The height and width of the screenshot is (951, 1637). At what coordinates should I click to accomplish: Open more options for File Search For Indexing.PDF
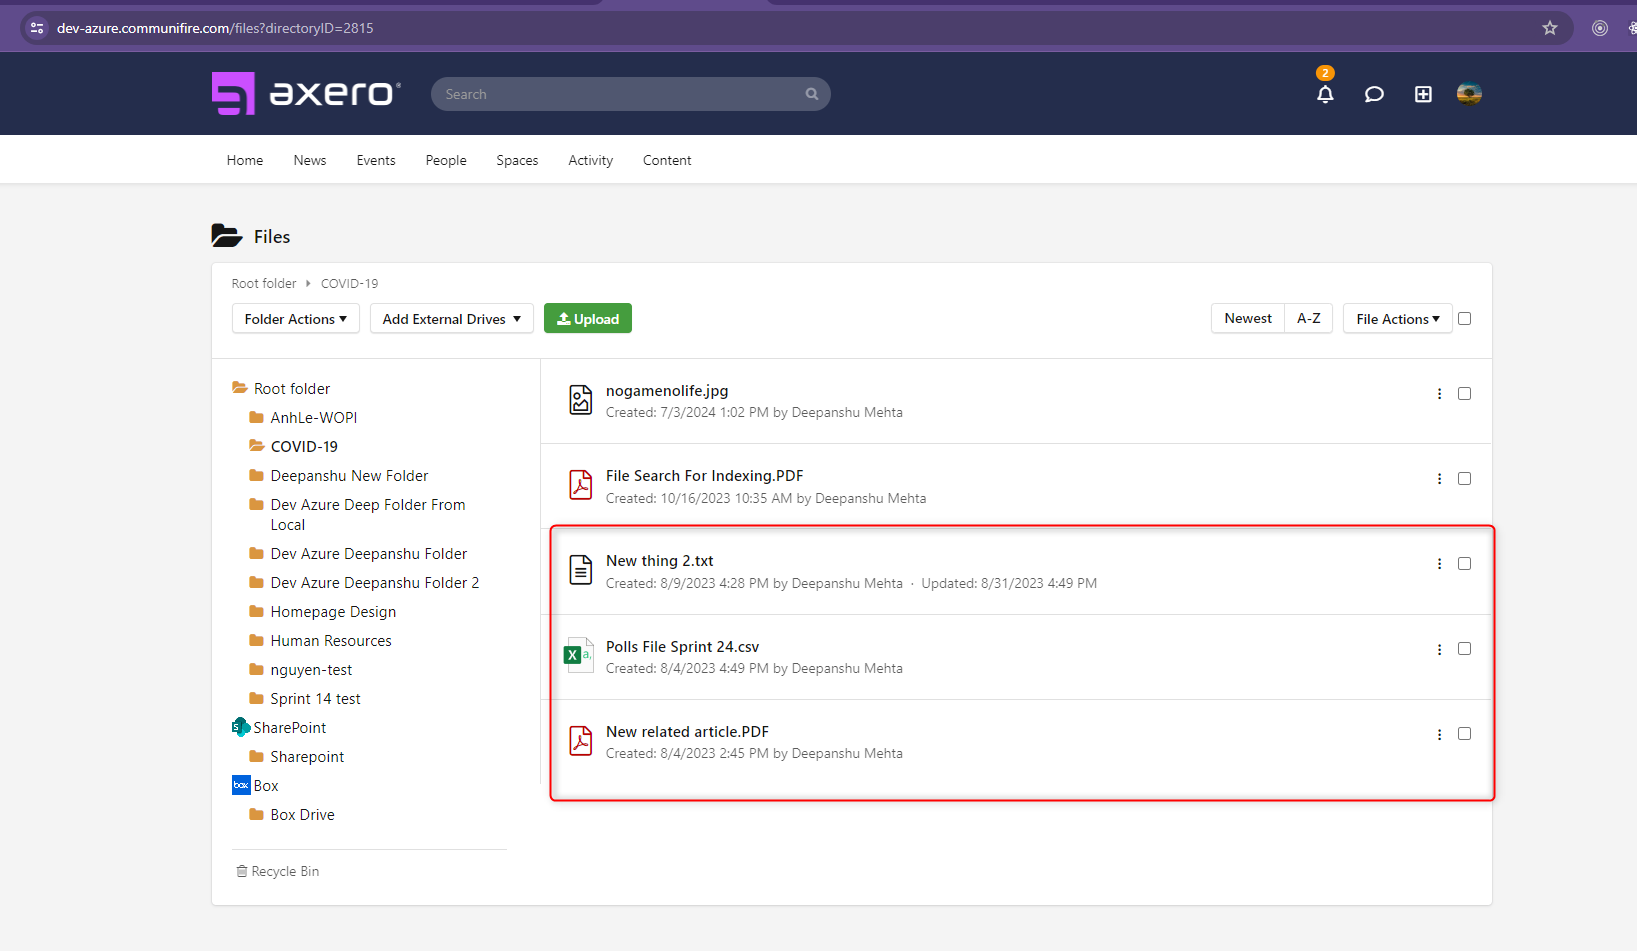pyautogui.click(x=1440, y=479)
